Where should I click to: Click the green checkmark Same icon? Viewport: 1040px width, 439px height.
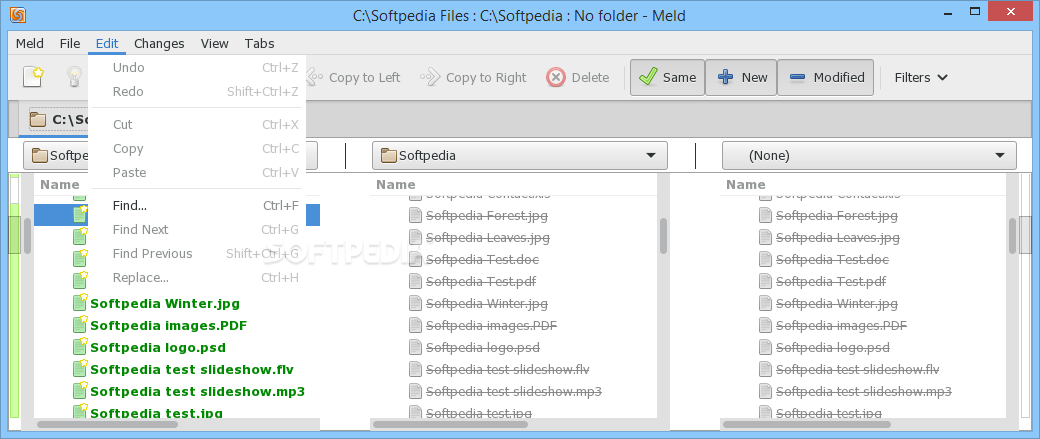(x=647, y=78)
